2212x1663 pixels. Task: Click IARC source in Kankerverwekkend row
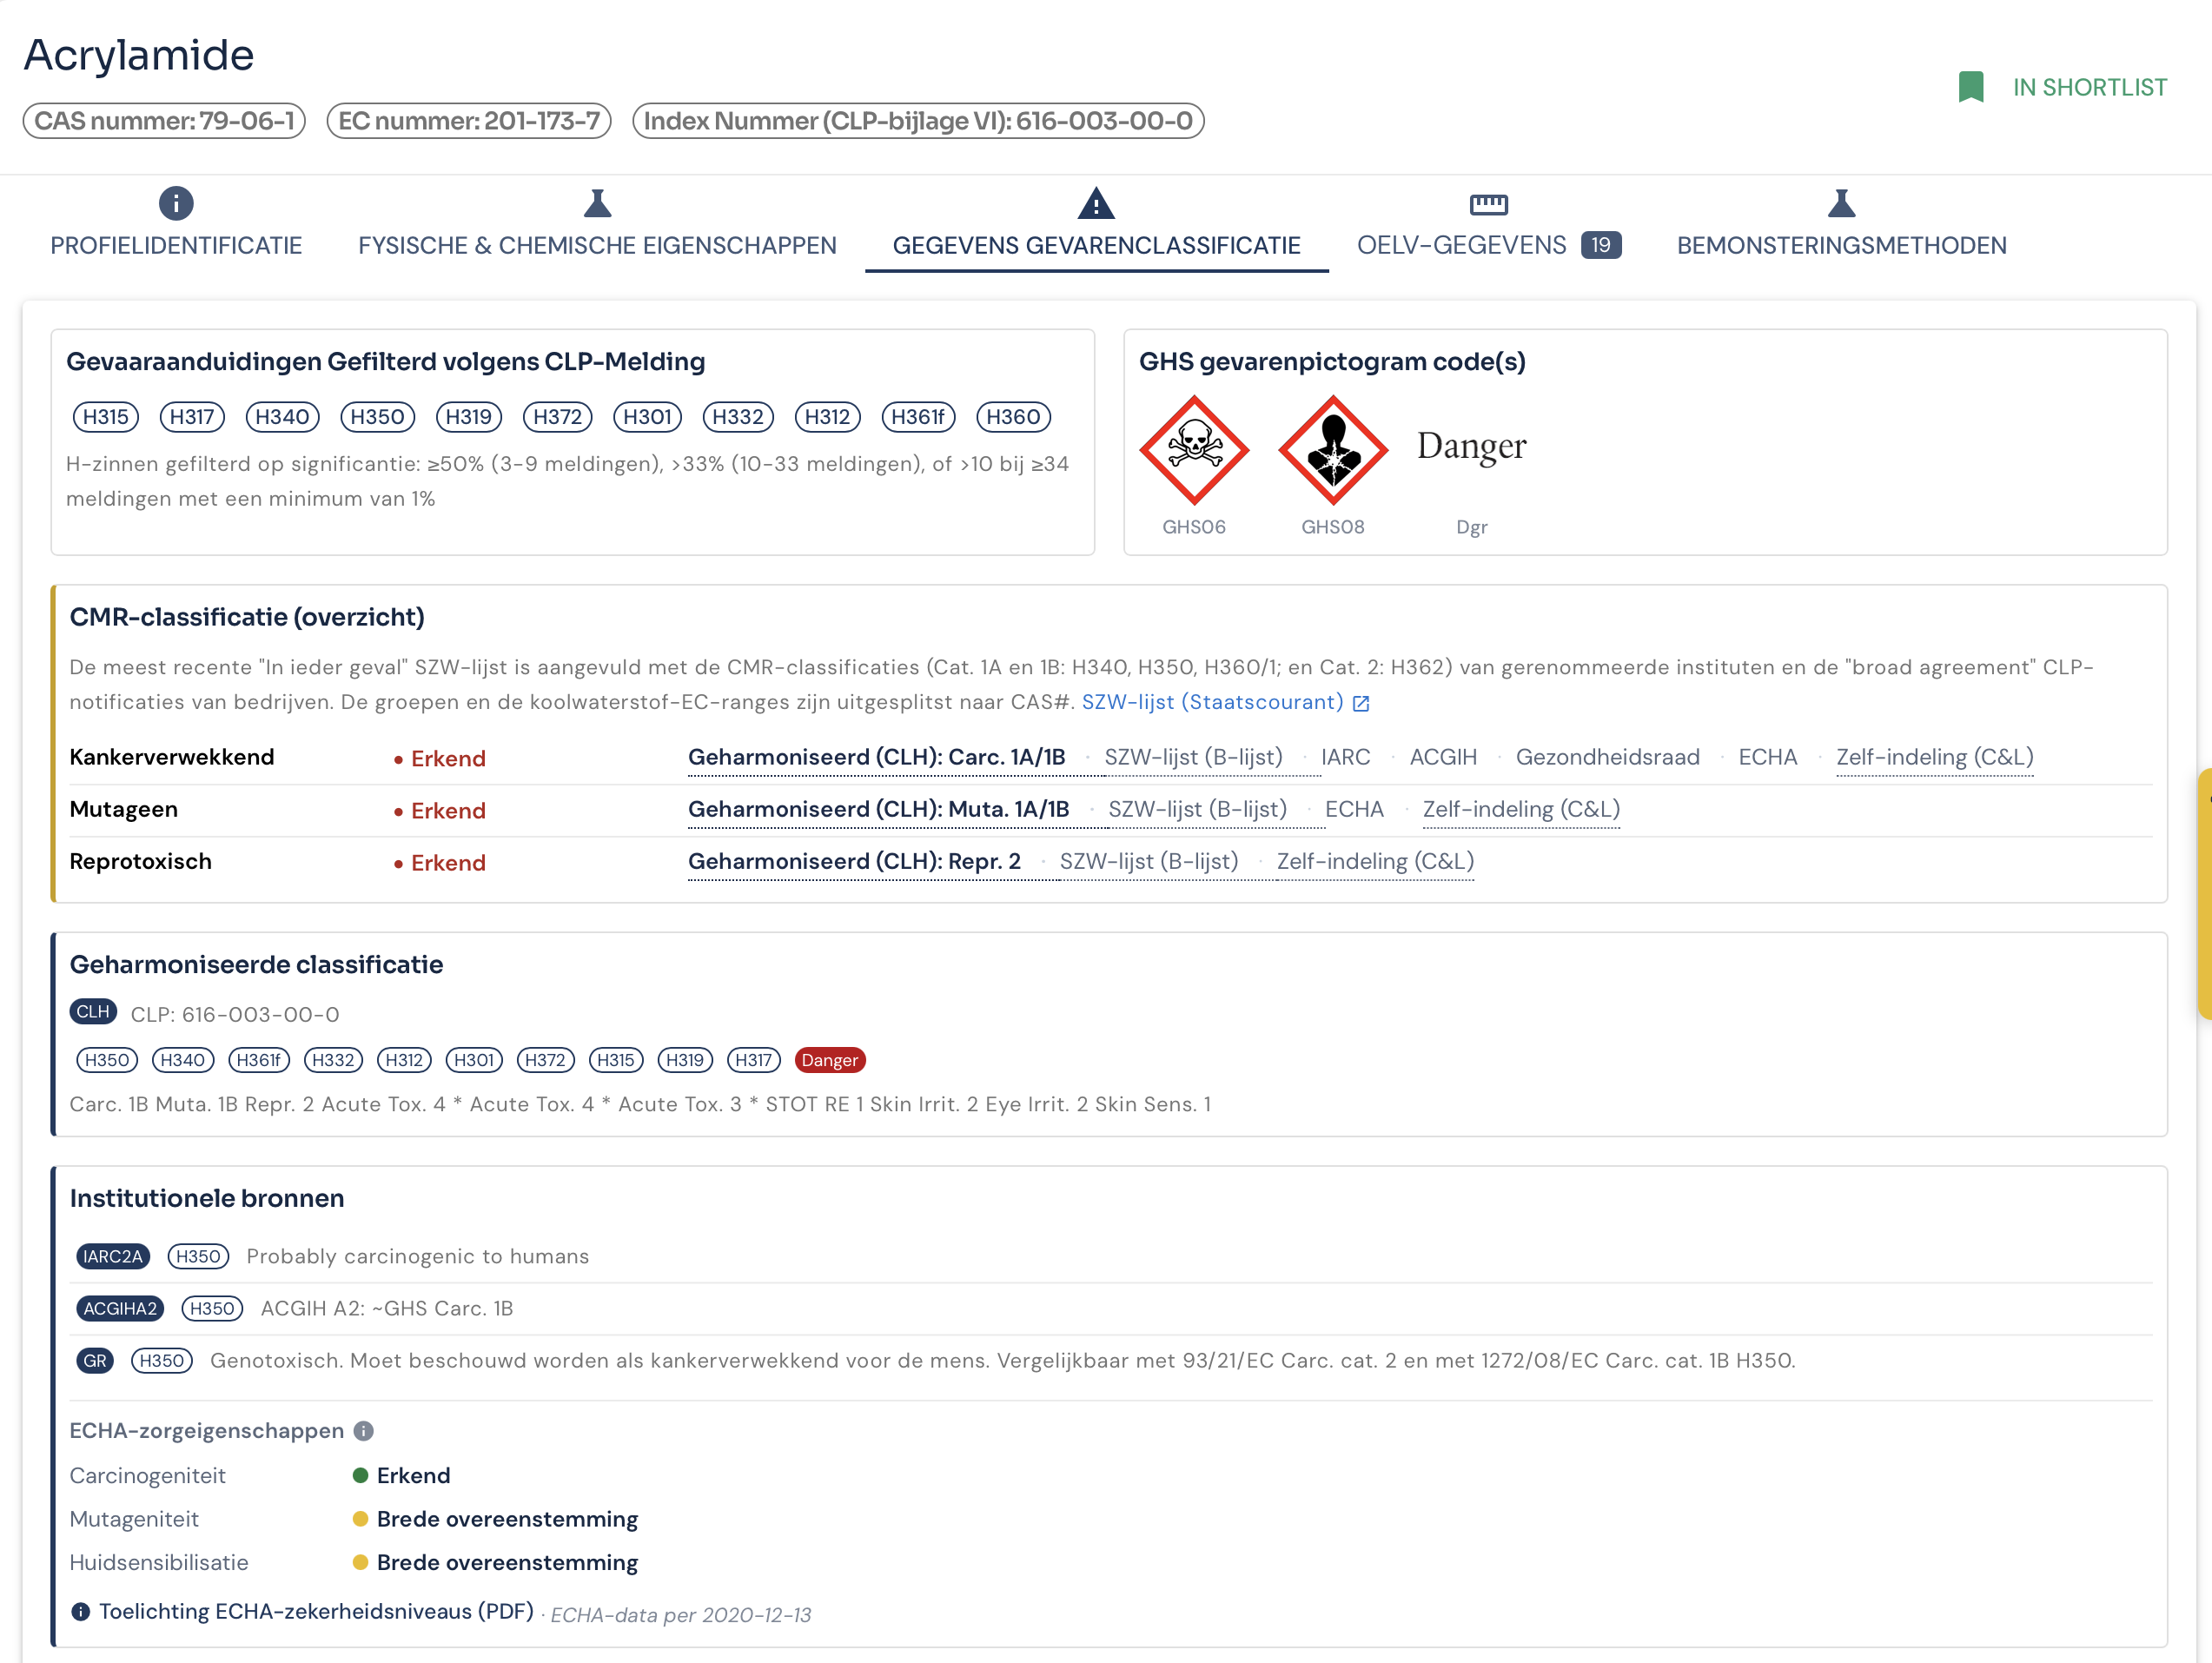(x=1345, y=757)
